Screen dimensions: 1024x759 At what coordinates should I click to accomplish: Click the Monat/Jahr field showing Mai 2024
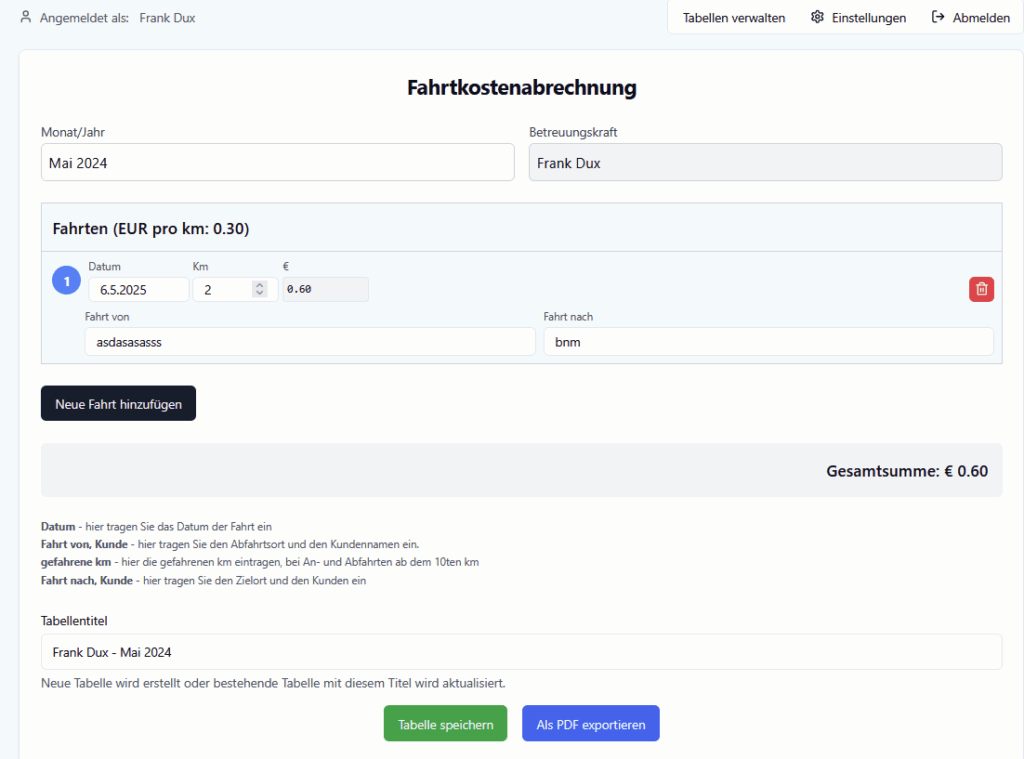click(x=277, y=163)
